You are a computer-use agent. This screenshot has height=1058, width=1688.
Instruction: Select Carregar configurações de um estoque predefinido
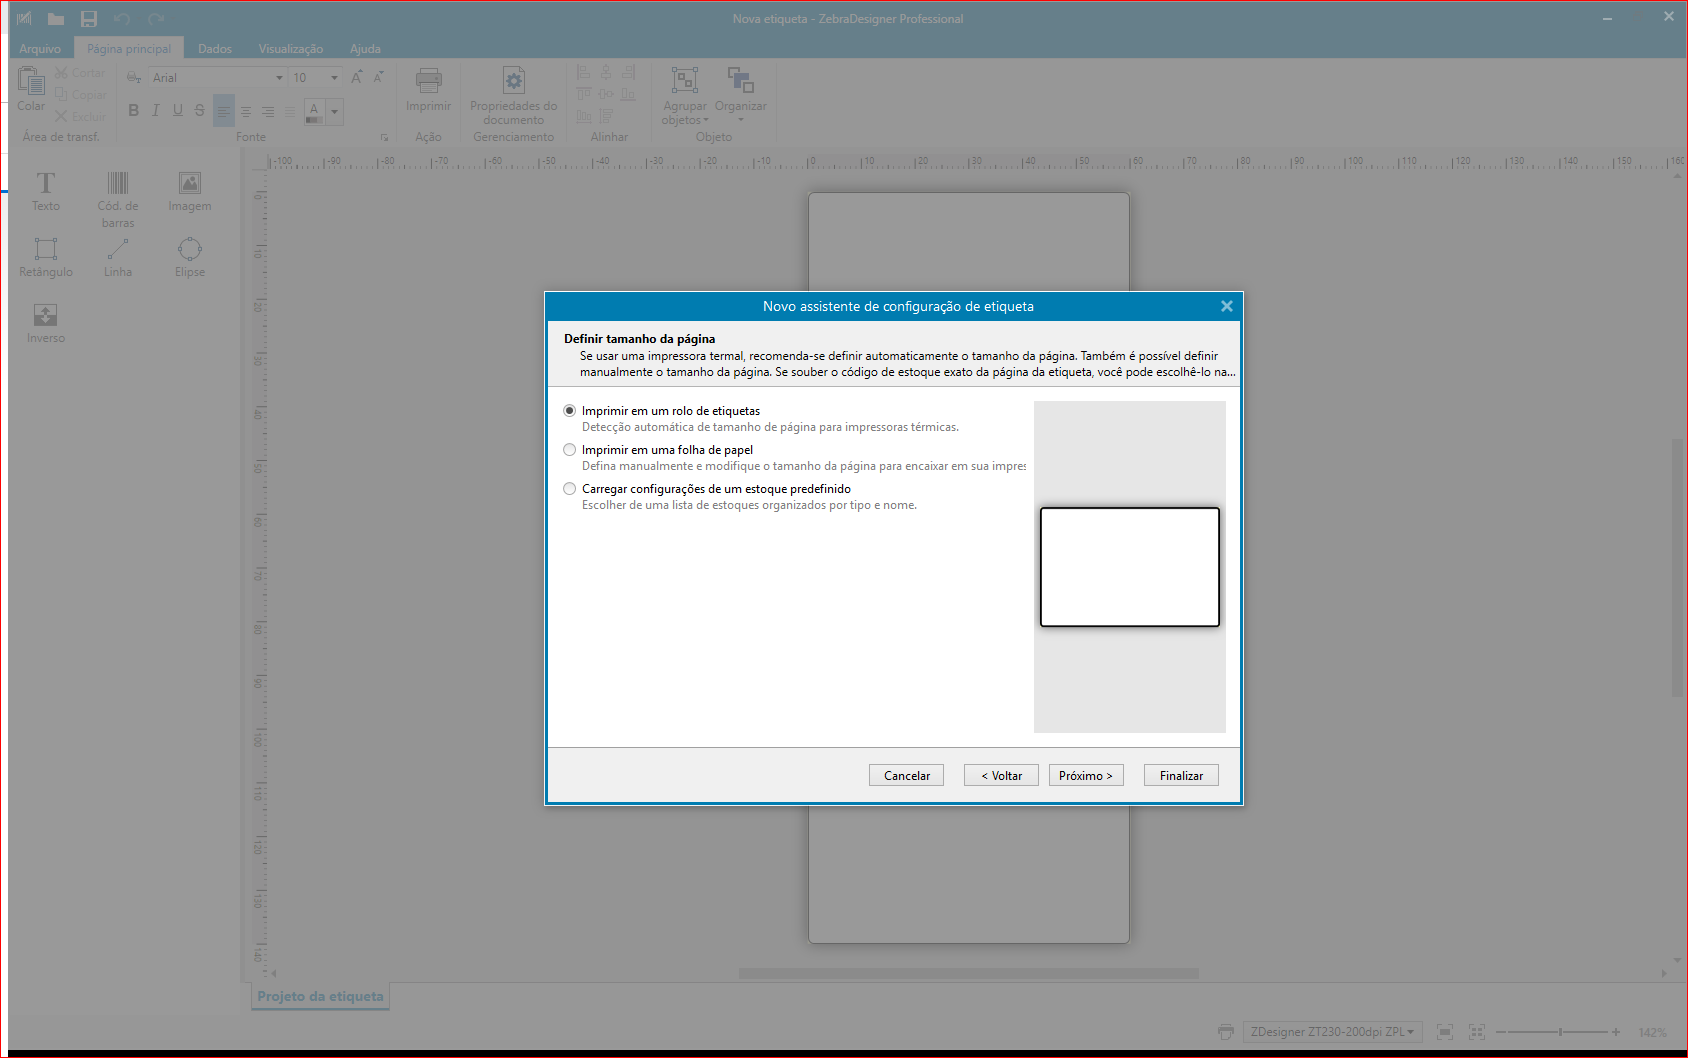coord(570,488)
